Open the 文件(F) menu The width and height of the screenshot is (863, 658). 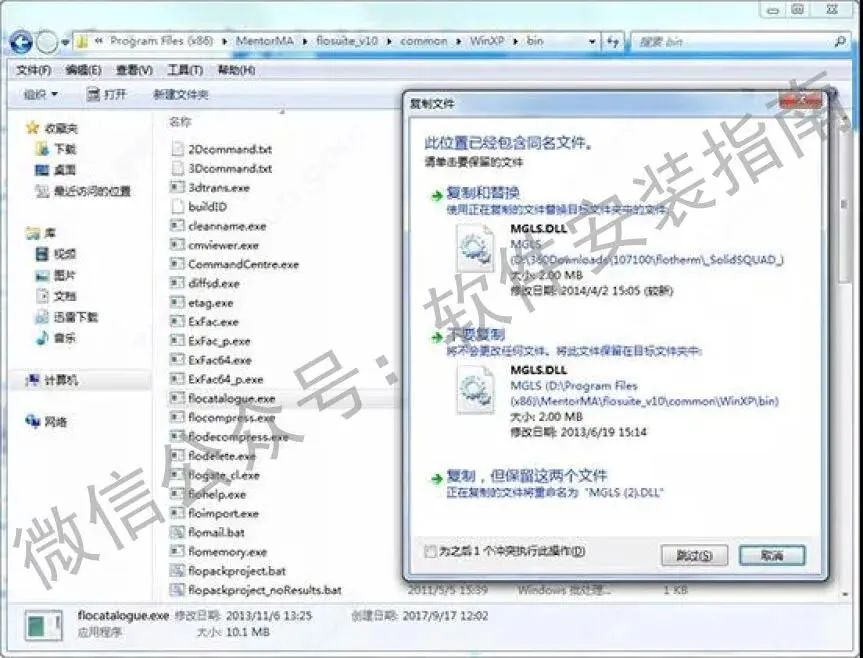(34, 70)
